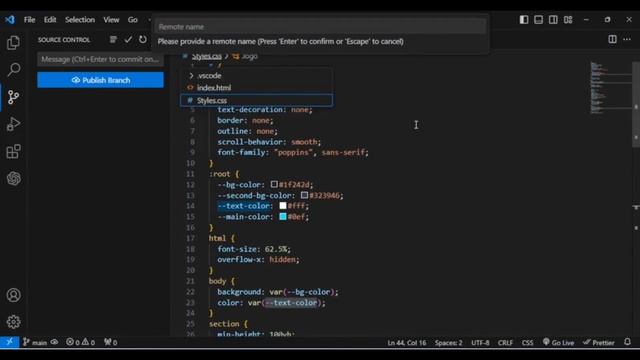Open the Search view in the activity bar
This screenshot has width=640, height=360.
[x=13, y=70]
